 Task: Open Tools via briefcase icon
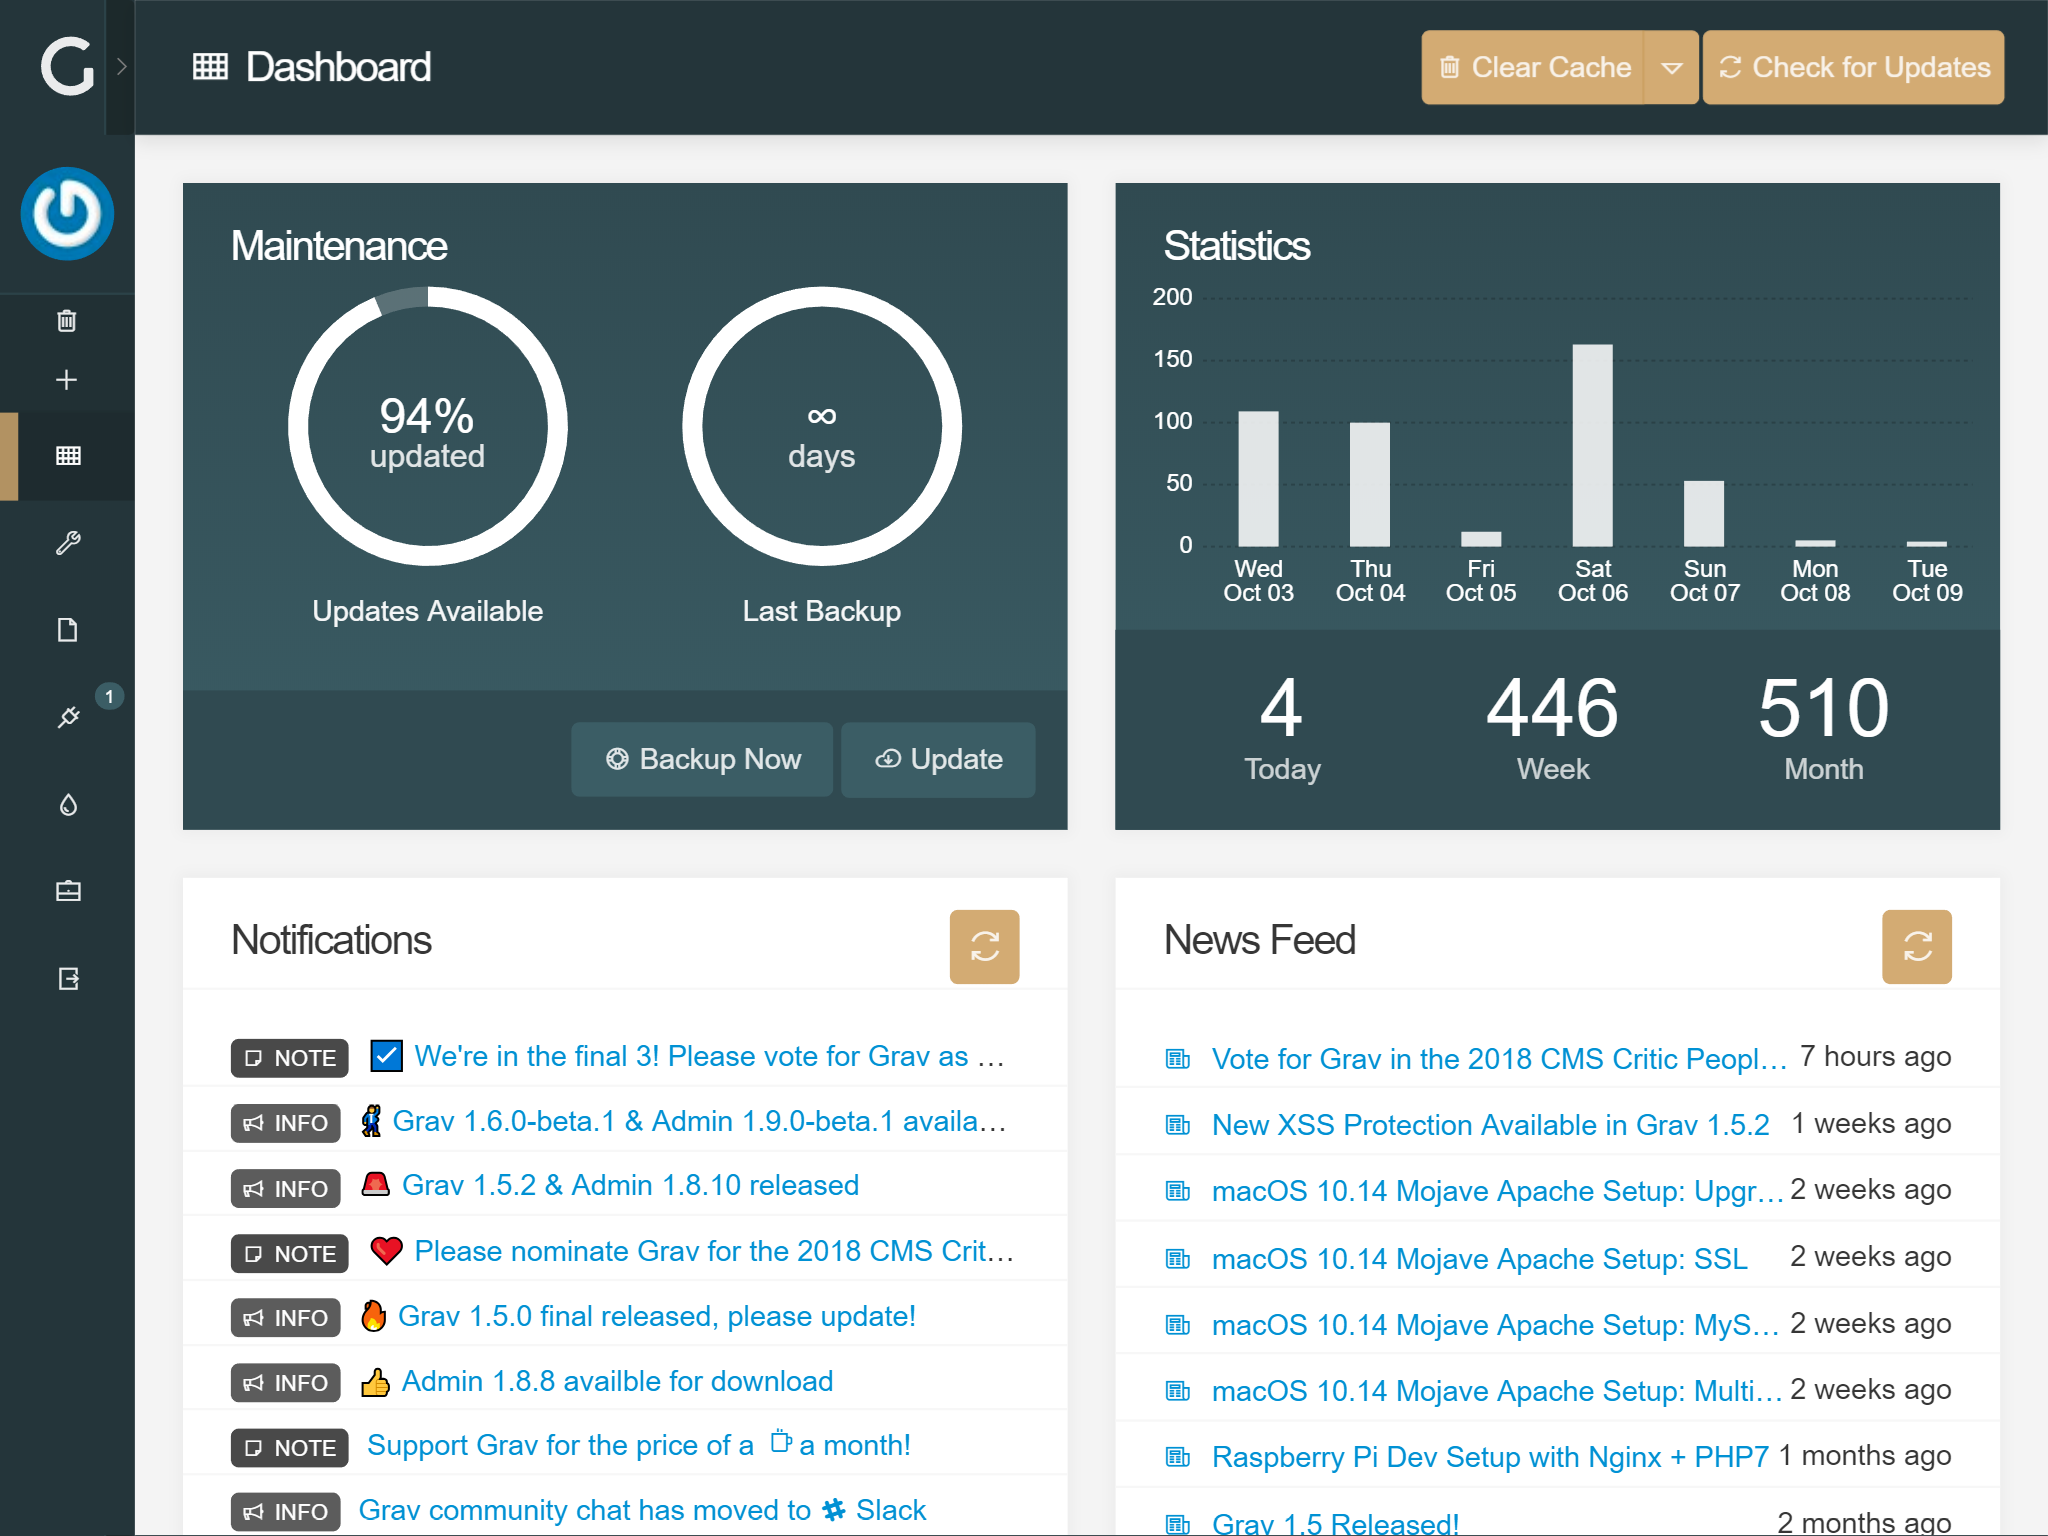[x=68, y=891]
